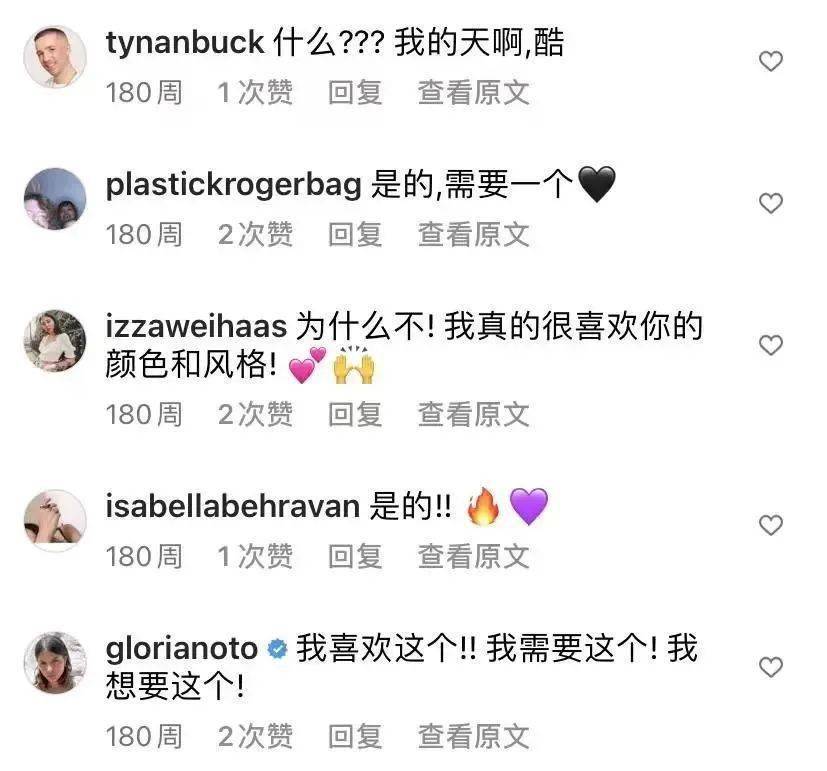View izzaweihaas's profile photo
Viewport: 827px width, 771px height.
coord(55,341)
